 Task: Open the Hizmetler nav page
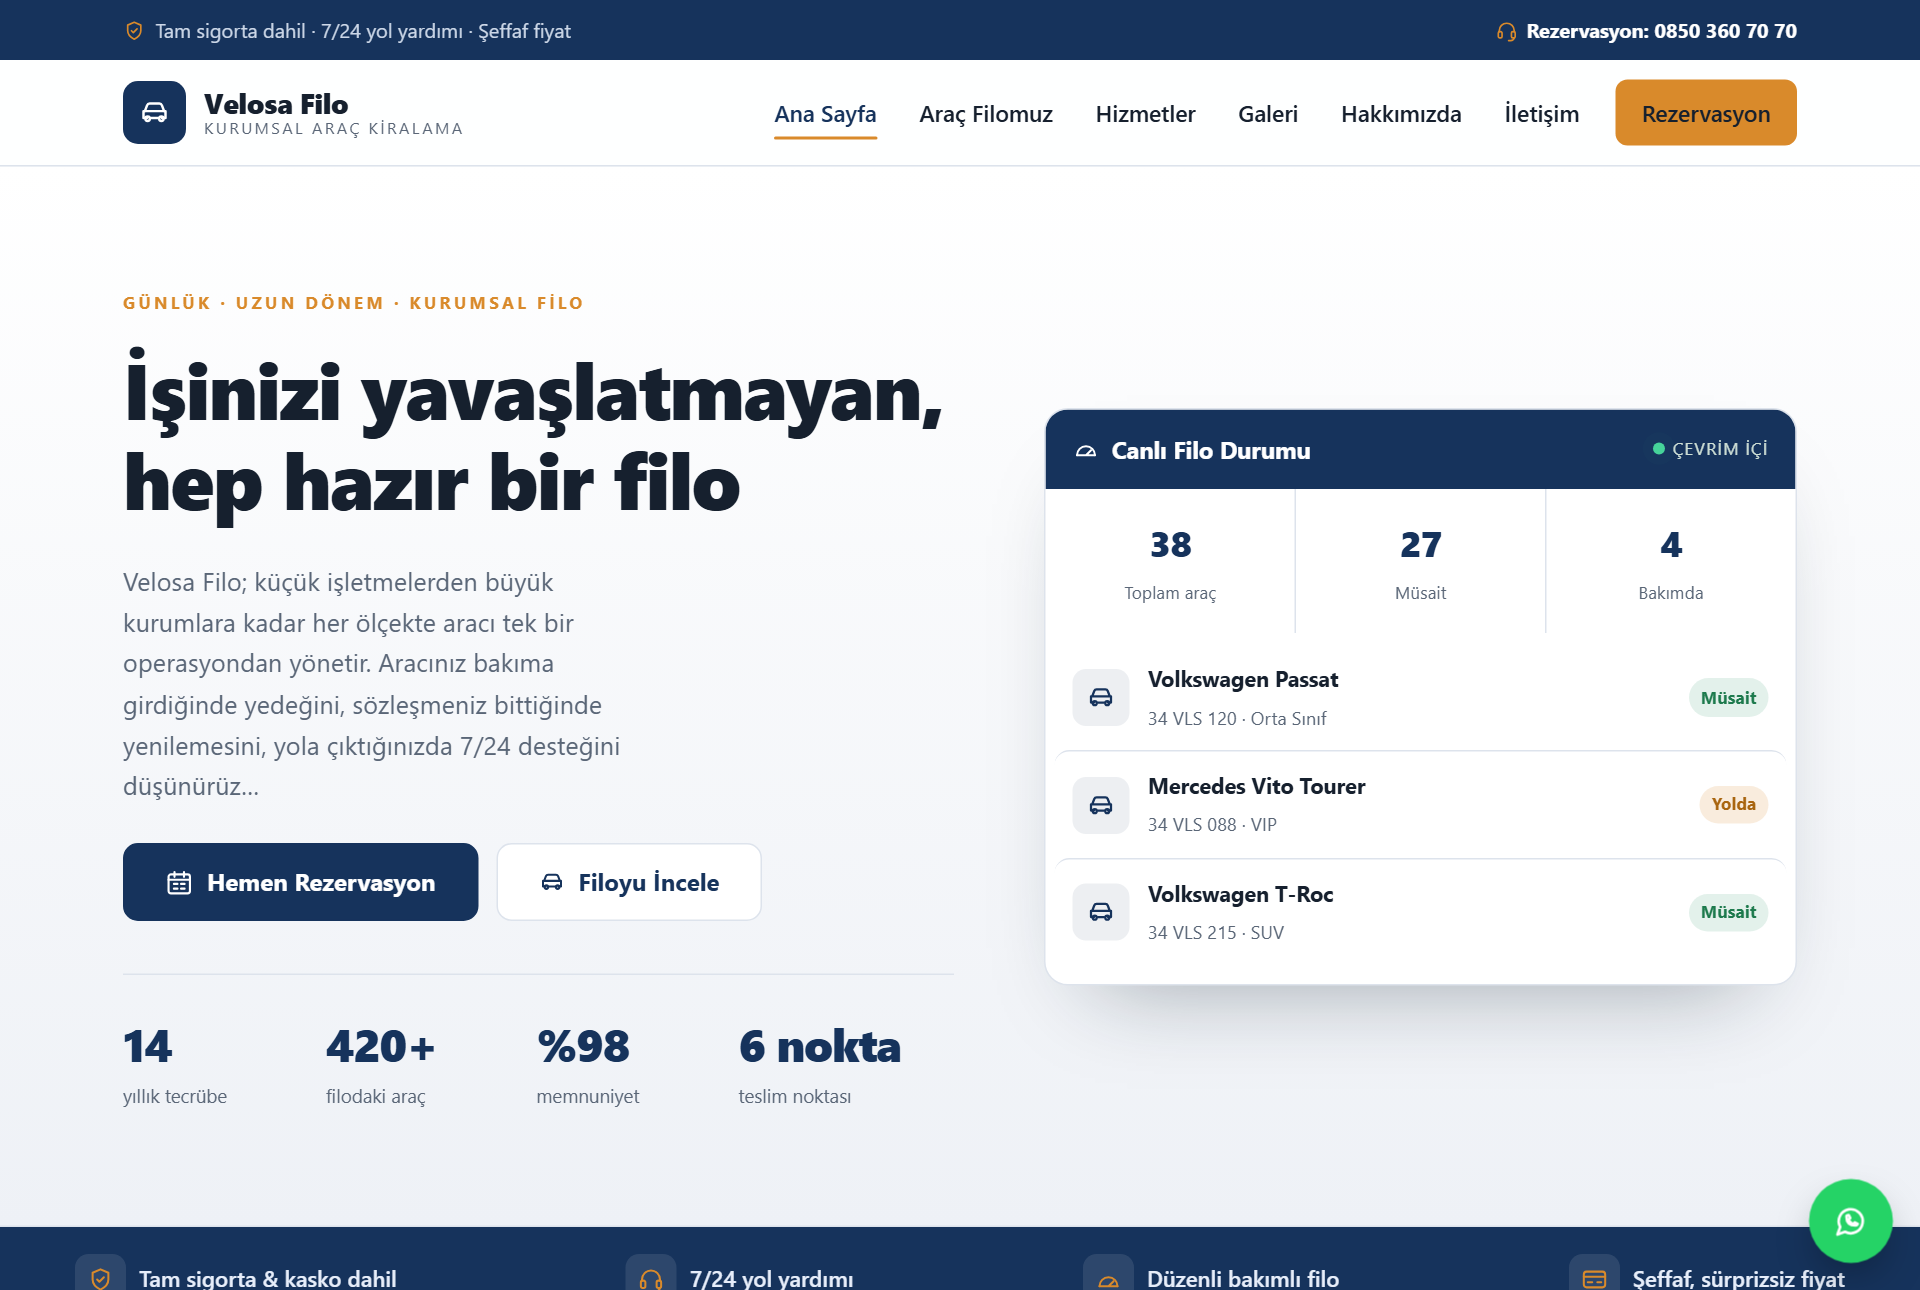pyautogui.click(x=1145, y=114)
